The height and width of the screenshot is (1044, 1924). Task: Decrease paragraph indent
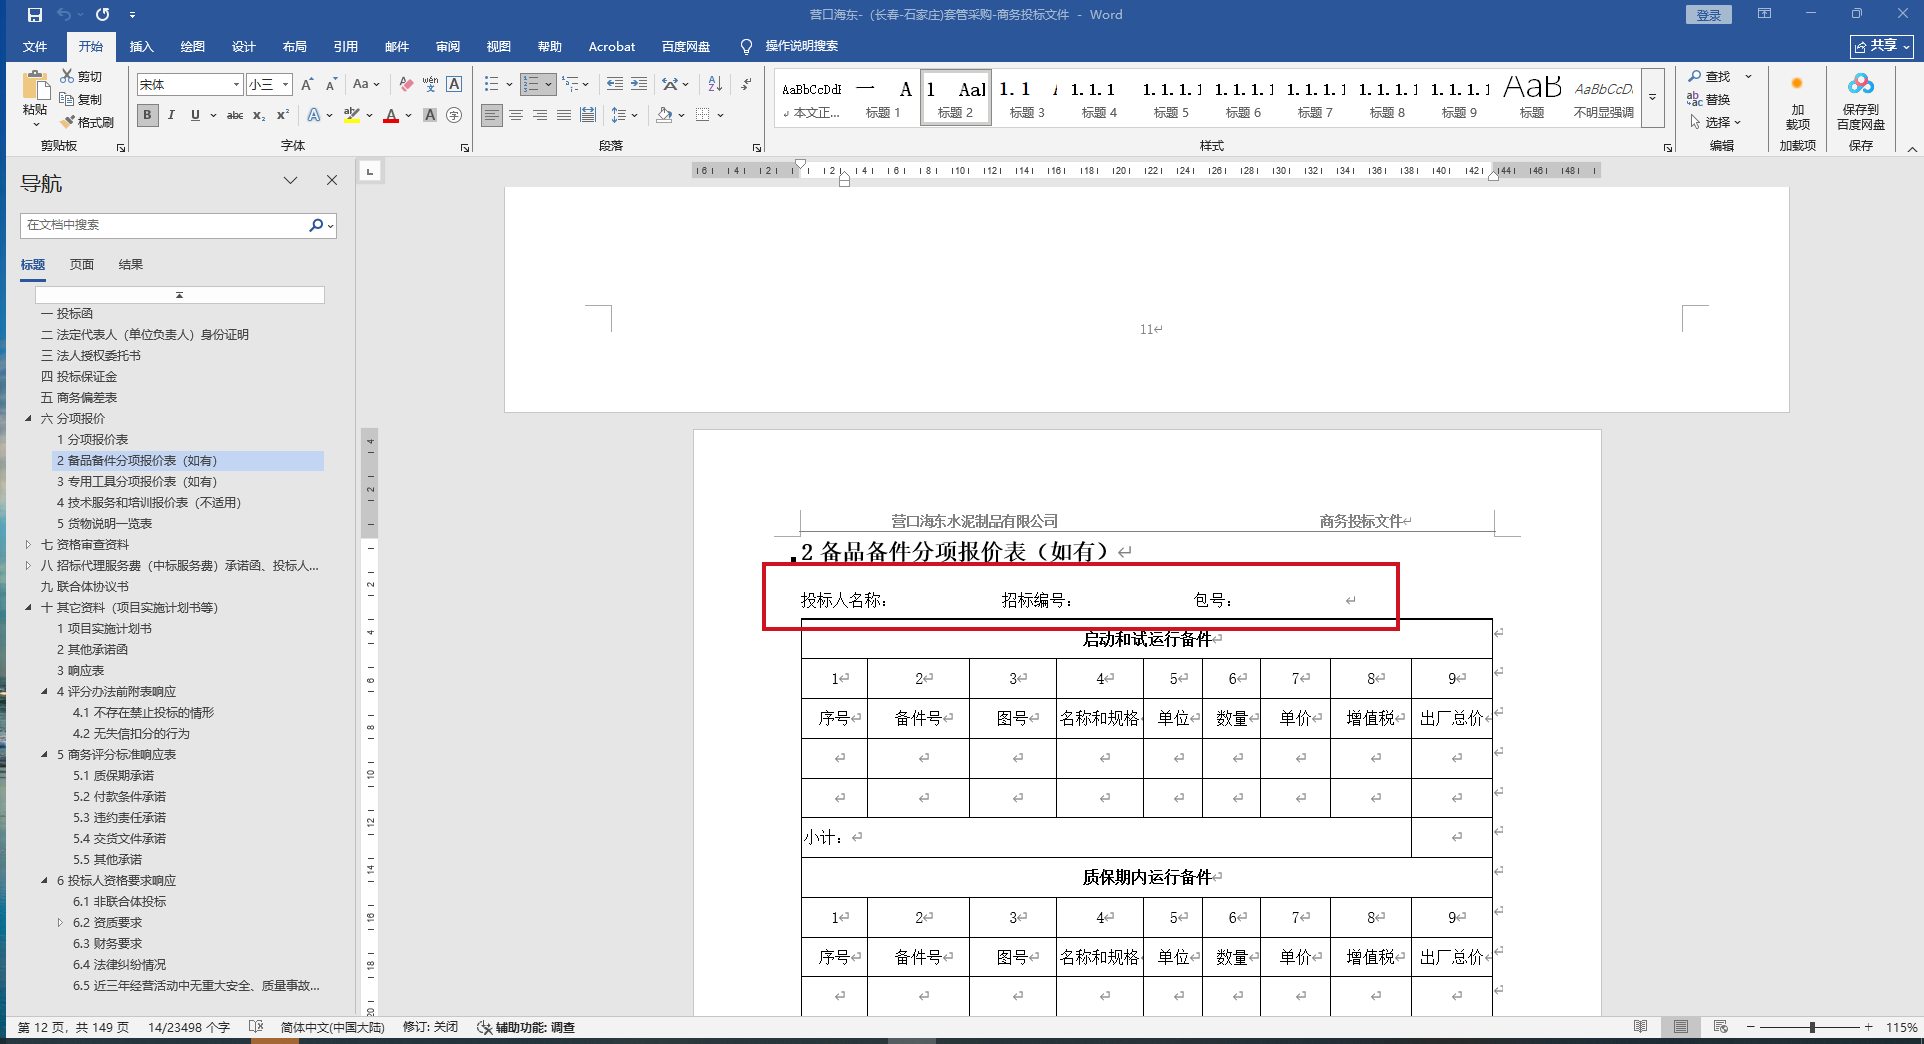tap(614, 85)
